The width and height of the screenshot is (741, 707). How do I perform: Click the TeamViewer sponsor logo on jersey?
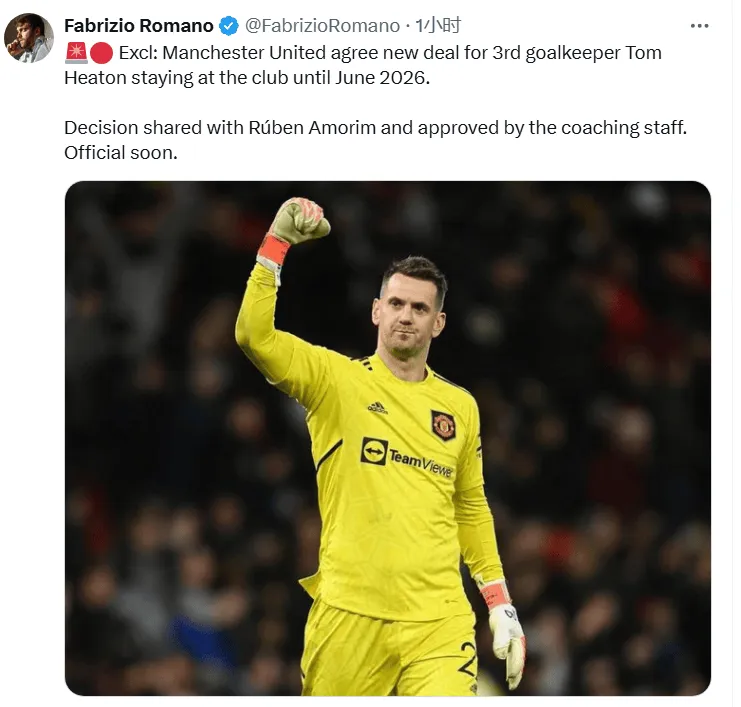(x=406, y=457)
